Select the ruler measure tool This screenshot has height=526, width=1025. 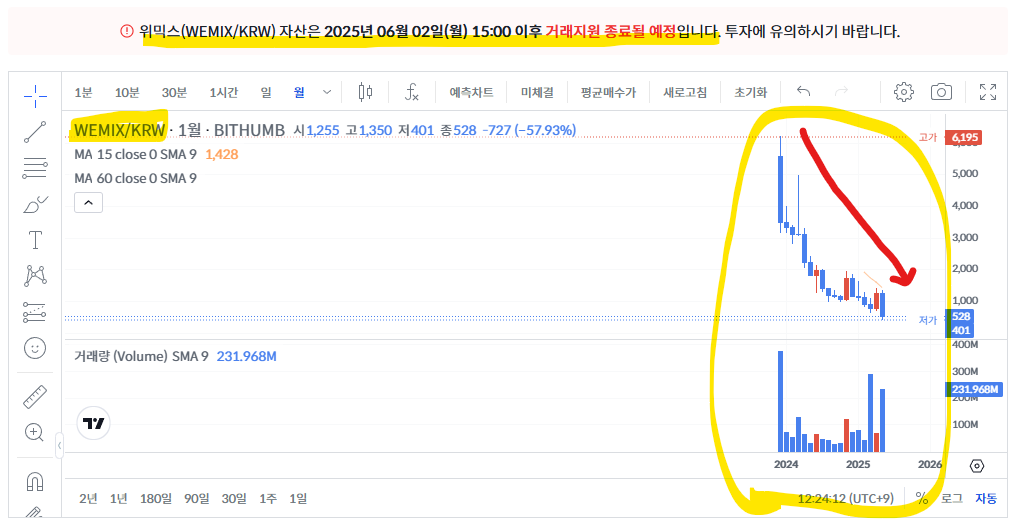35,397
